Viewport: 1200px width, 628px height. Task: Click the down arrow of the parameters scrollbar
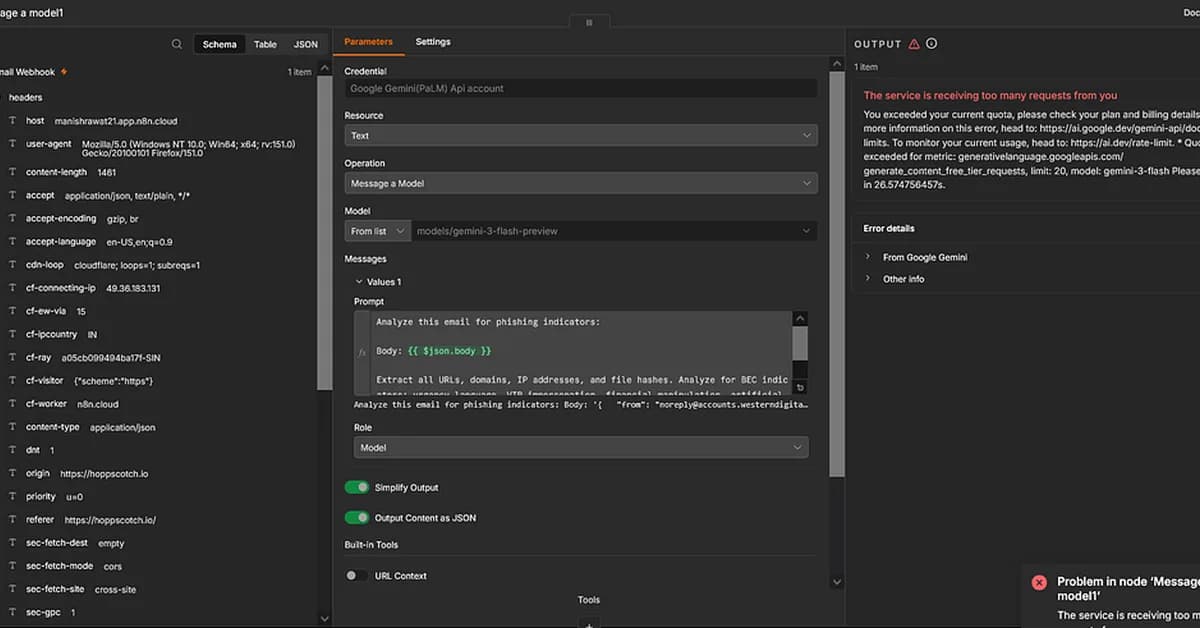click(x=837, y=582)
